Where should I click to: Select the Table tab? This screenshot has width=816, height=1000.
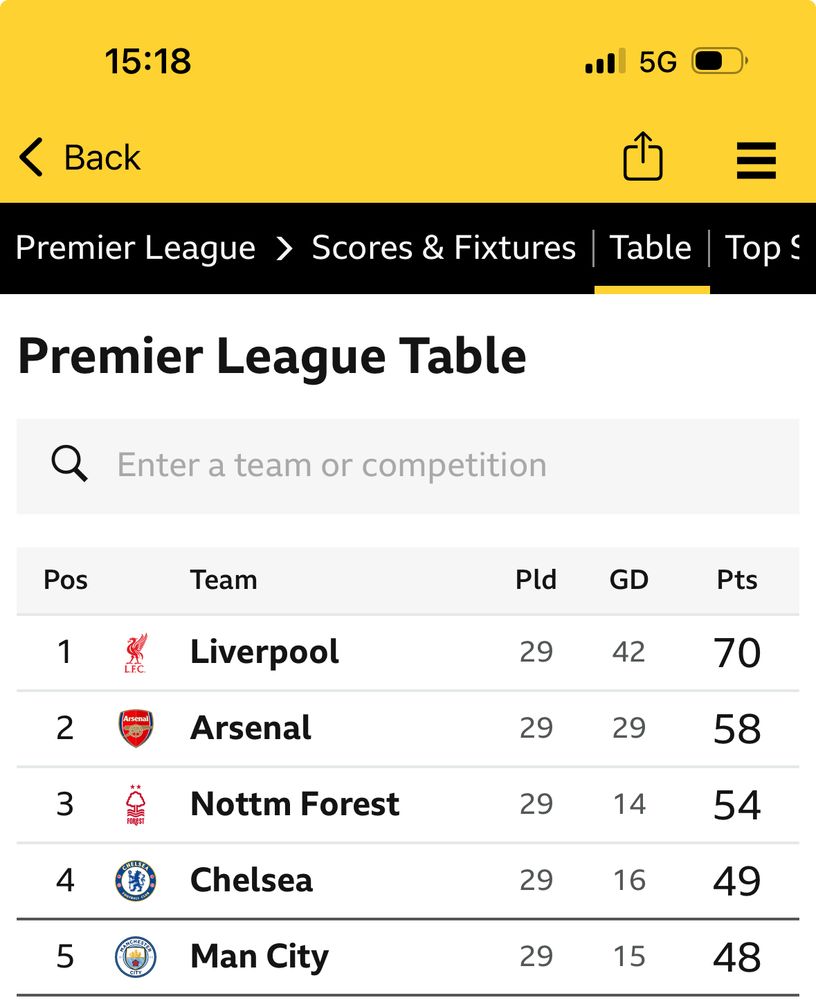tap(650, 247)
